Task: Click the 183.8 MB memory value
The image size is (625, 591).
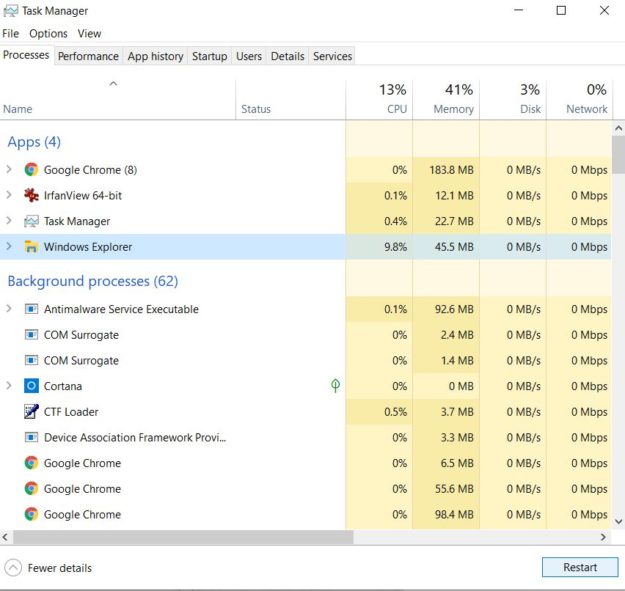Action: (x=451, y=170)
